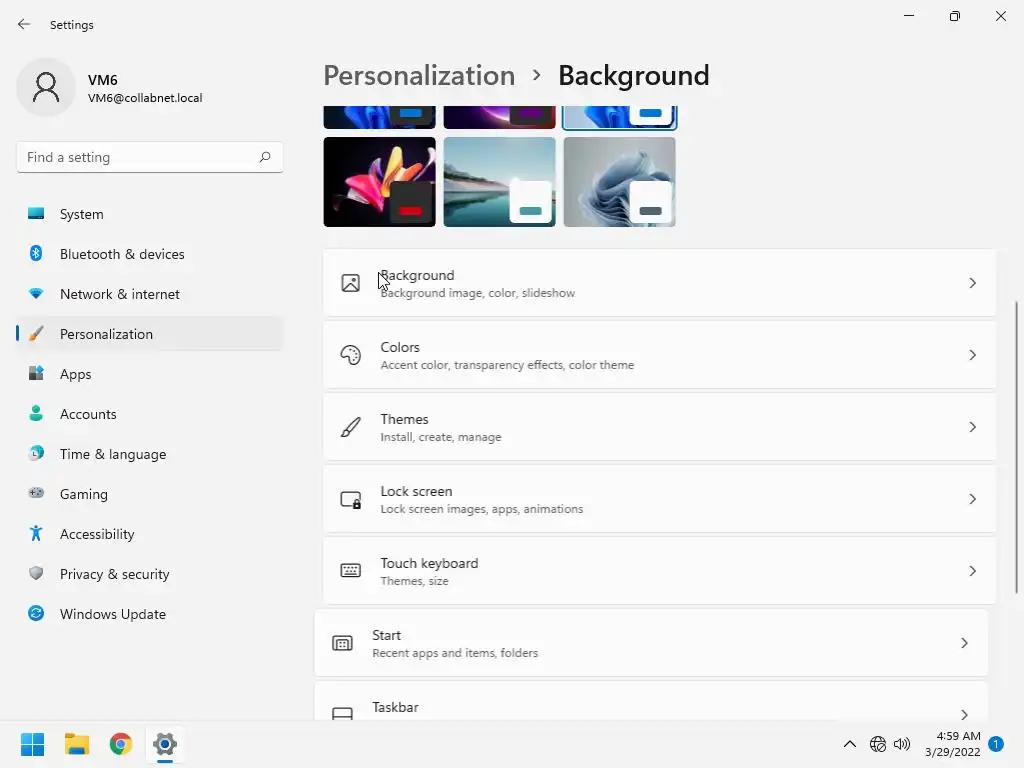This screenshot has width=1024, height=768.
Task: Expand Colors row chevron
Action: point(972,355)
